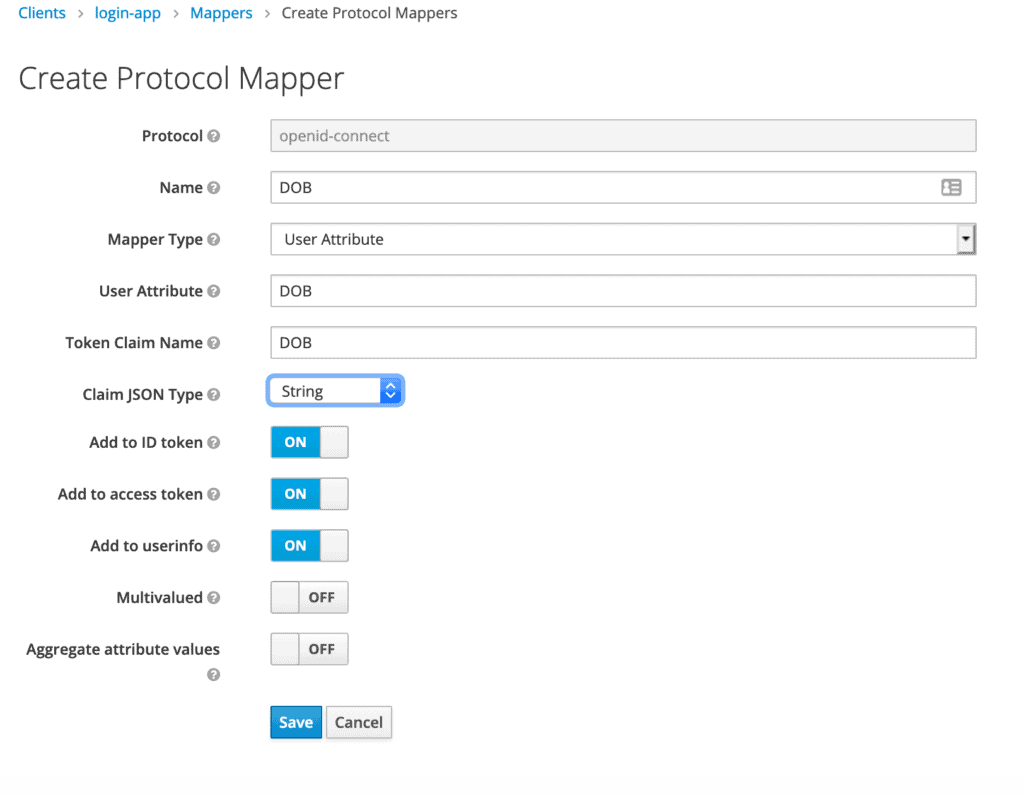1024x796 pixels.
Task: Click help icon next to Token Claim Name
Action: [x=214, y=343]
